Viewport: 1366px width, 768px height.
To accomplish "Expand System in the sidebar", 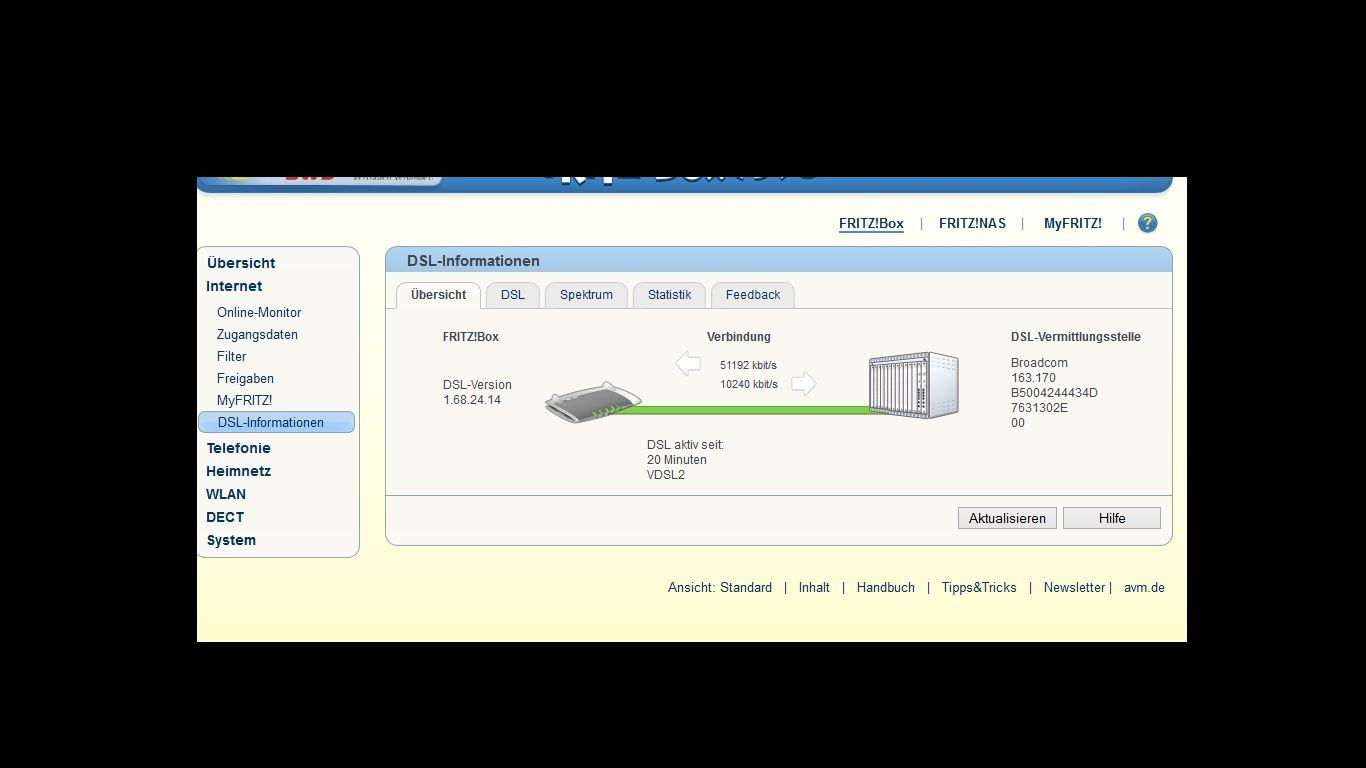I will coord(231,540).
